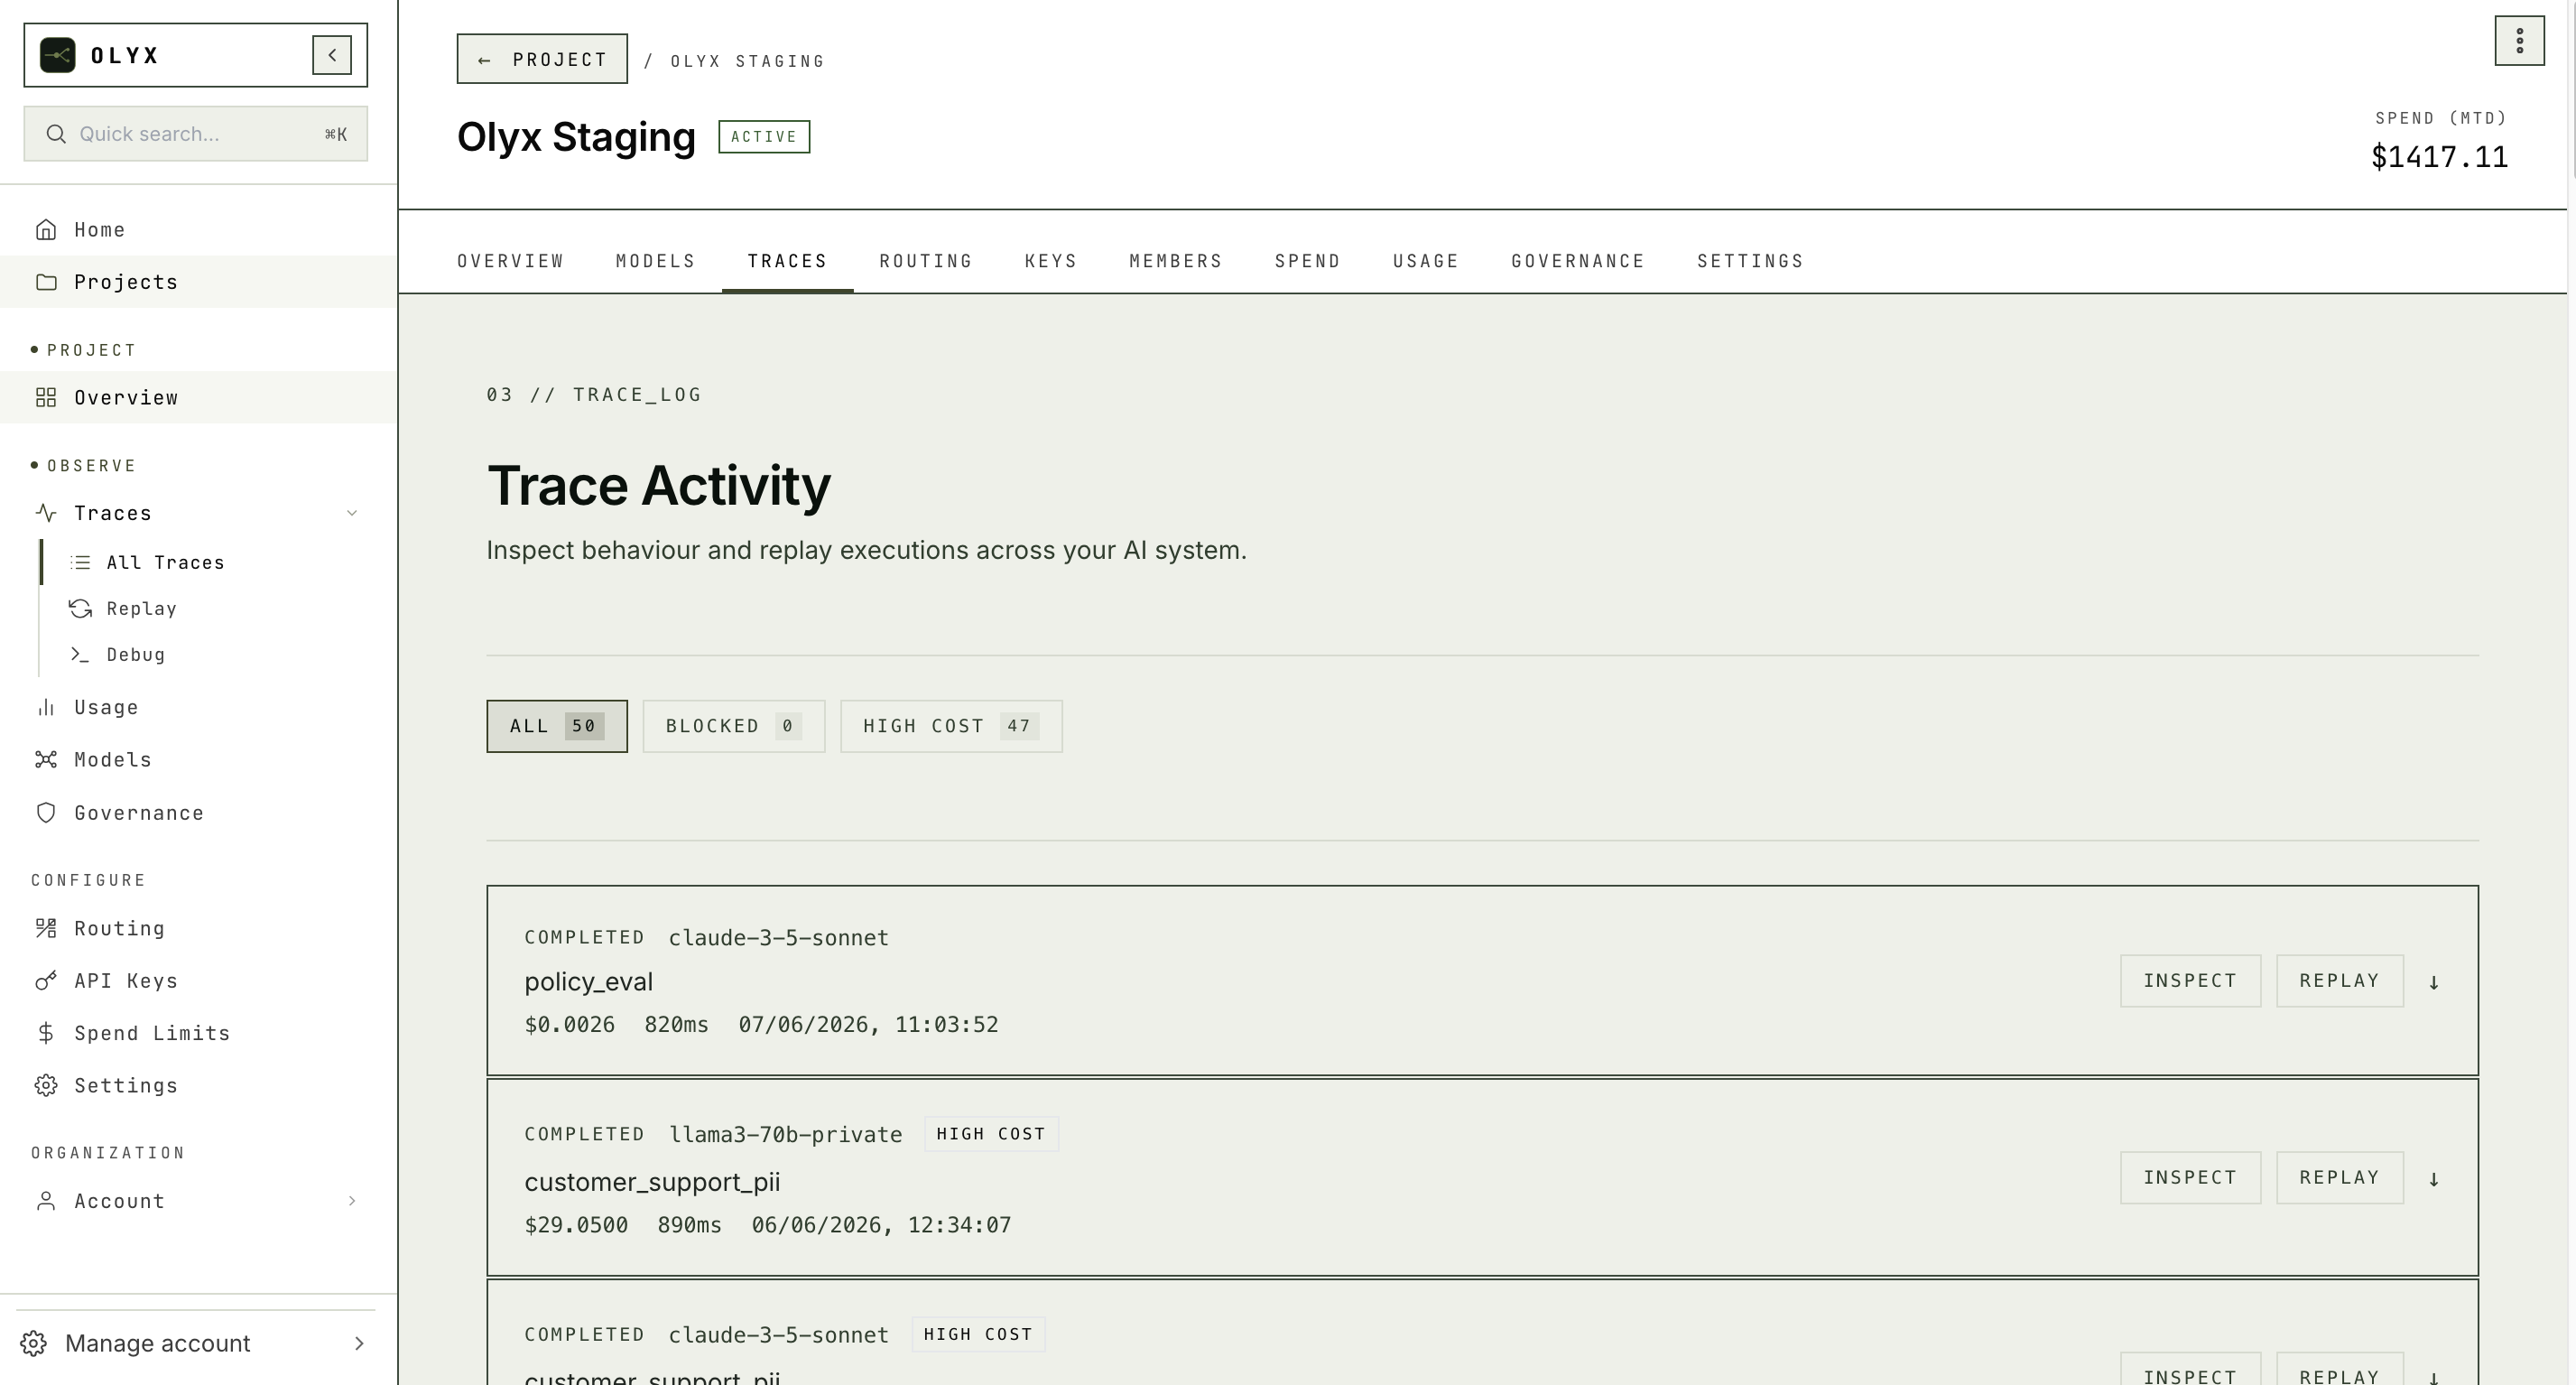Replay the llama3-70b-private customer_support_pii trace
The image size is (2576, 1385).
pos(2340,1178)
